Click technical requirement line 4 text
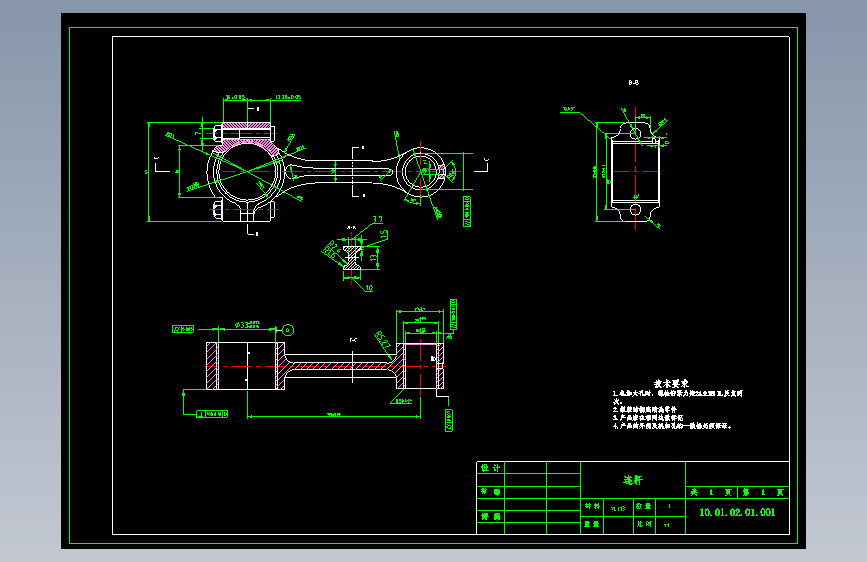This screenshot has width=867, height=562. click(x=672, y=426)
